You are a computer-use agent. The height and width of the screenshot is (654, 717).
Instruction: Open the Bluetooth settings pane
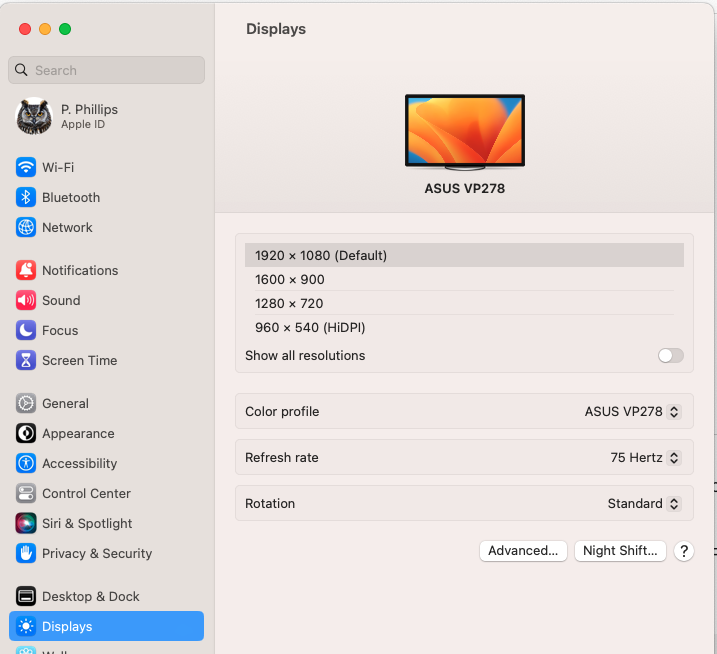pyautogui.click(x=107, y=198)
